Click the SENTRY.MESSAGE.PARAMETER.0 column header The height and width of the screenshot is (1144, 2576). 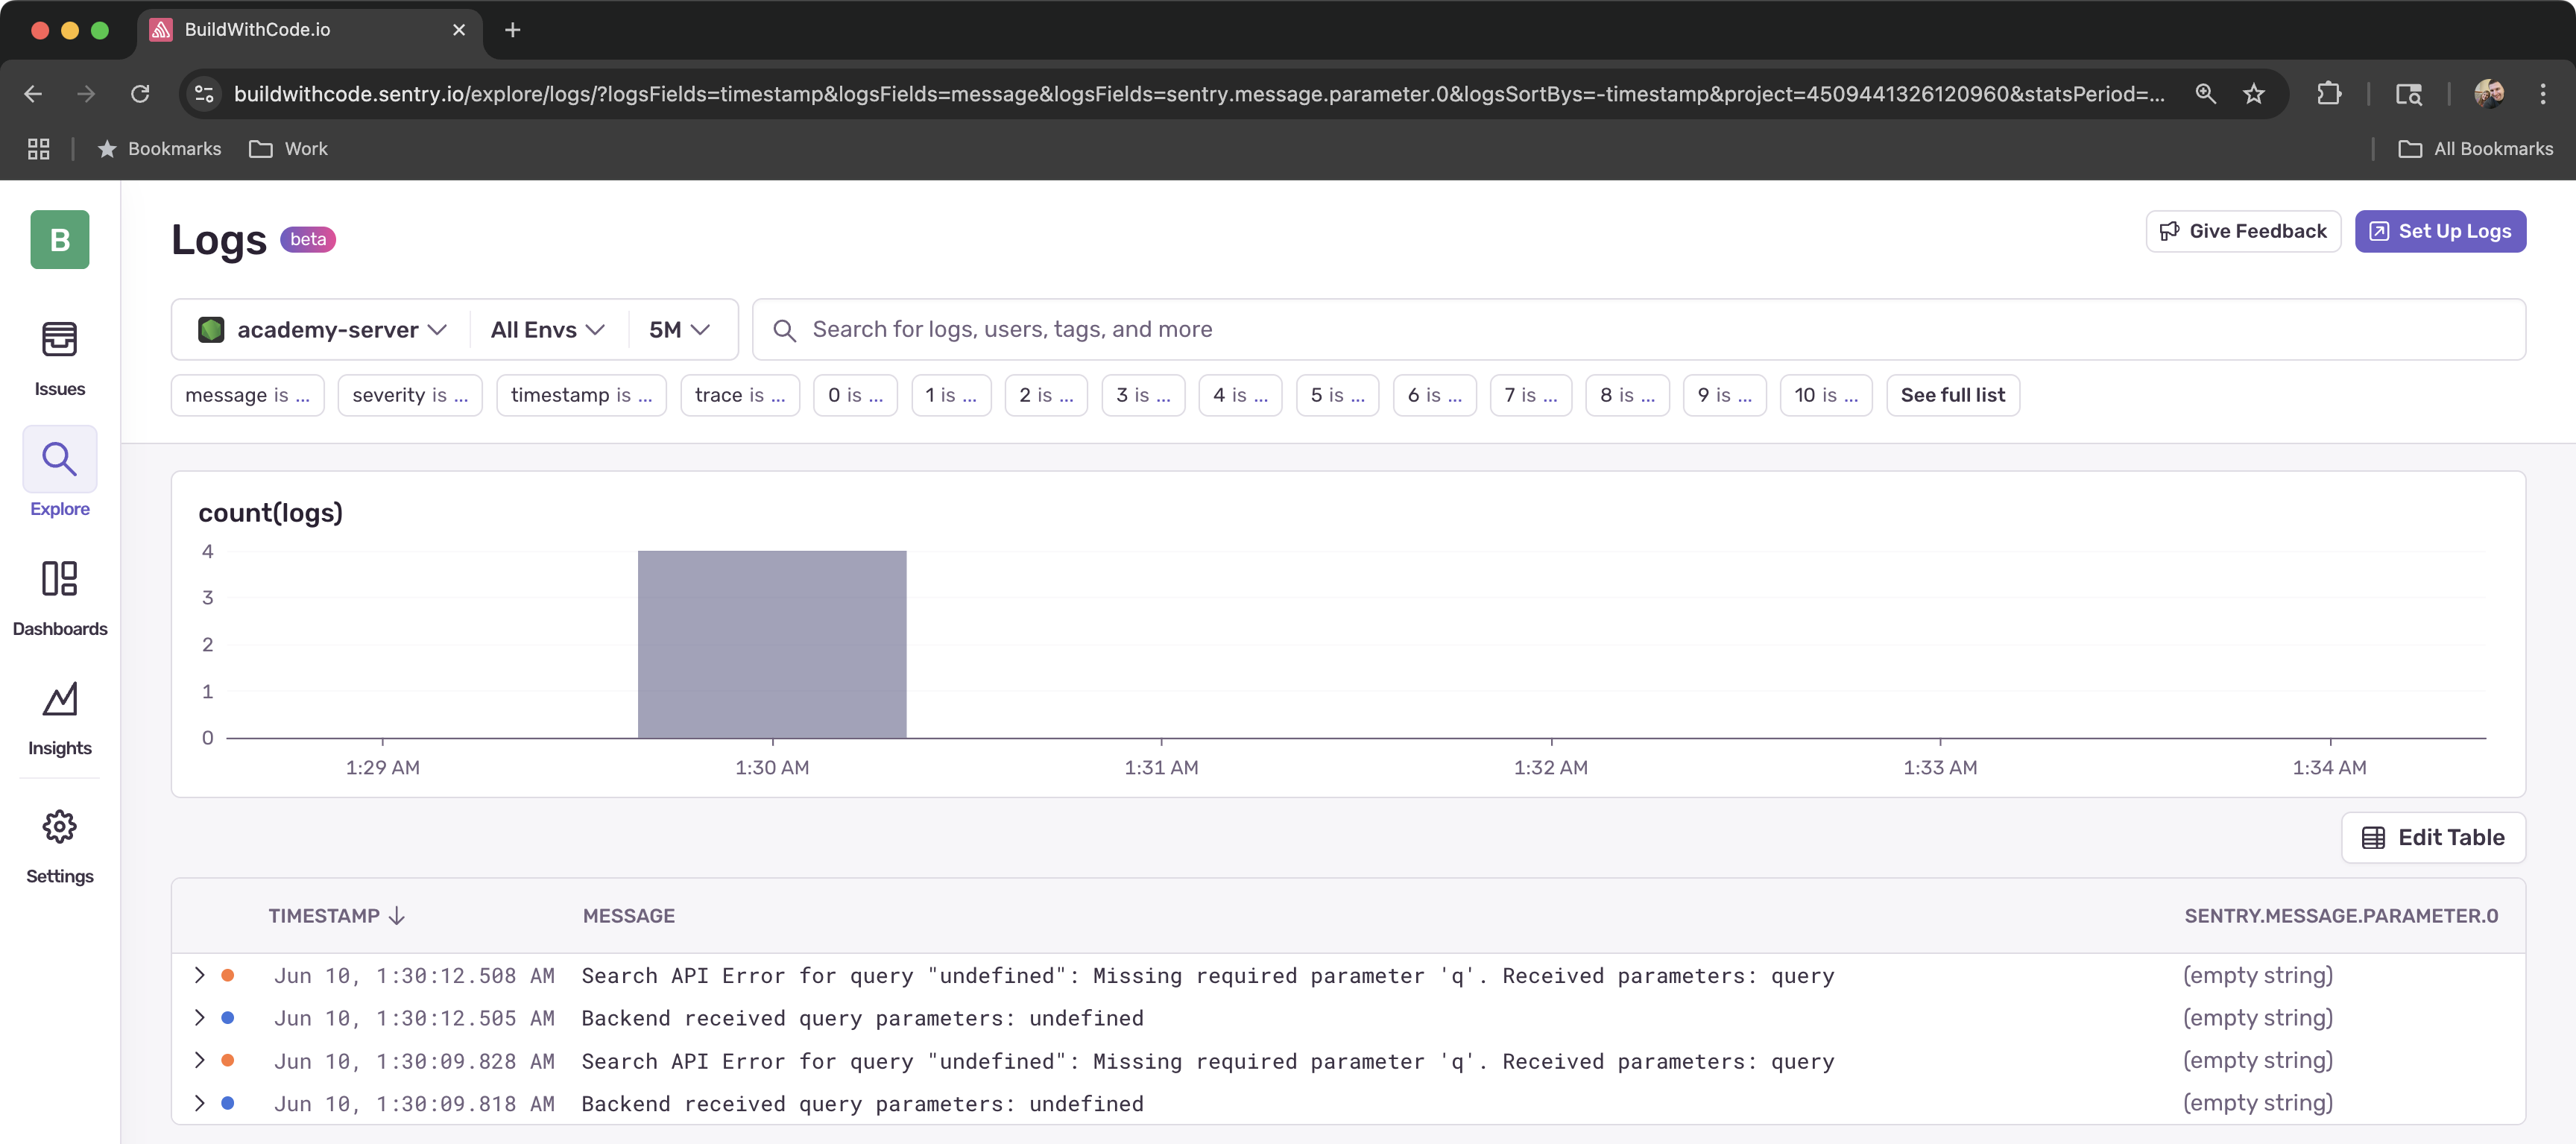pos(2341,916)
